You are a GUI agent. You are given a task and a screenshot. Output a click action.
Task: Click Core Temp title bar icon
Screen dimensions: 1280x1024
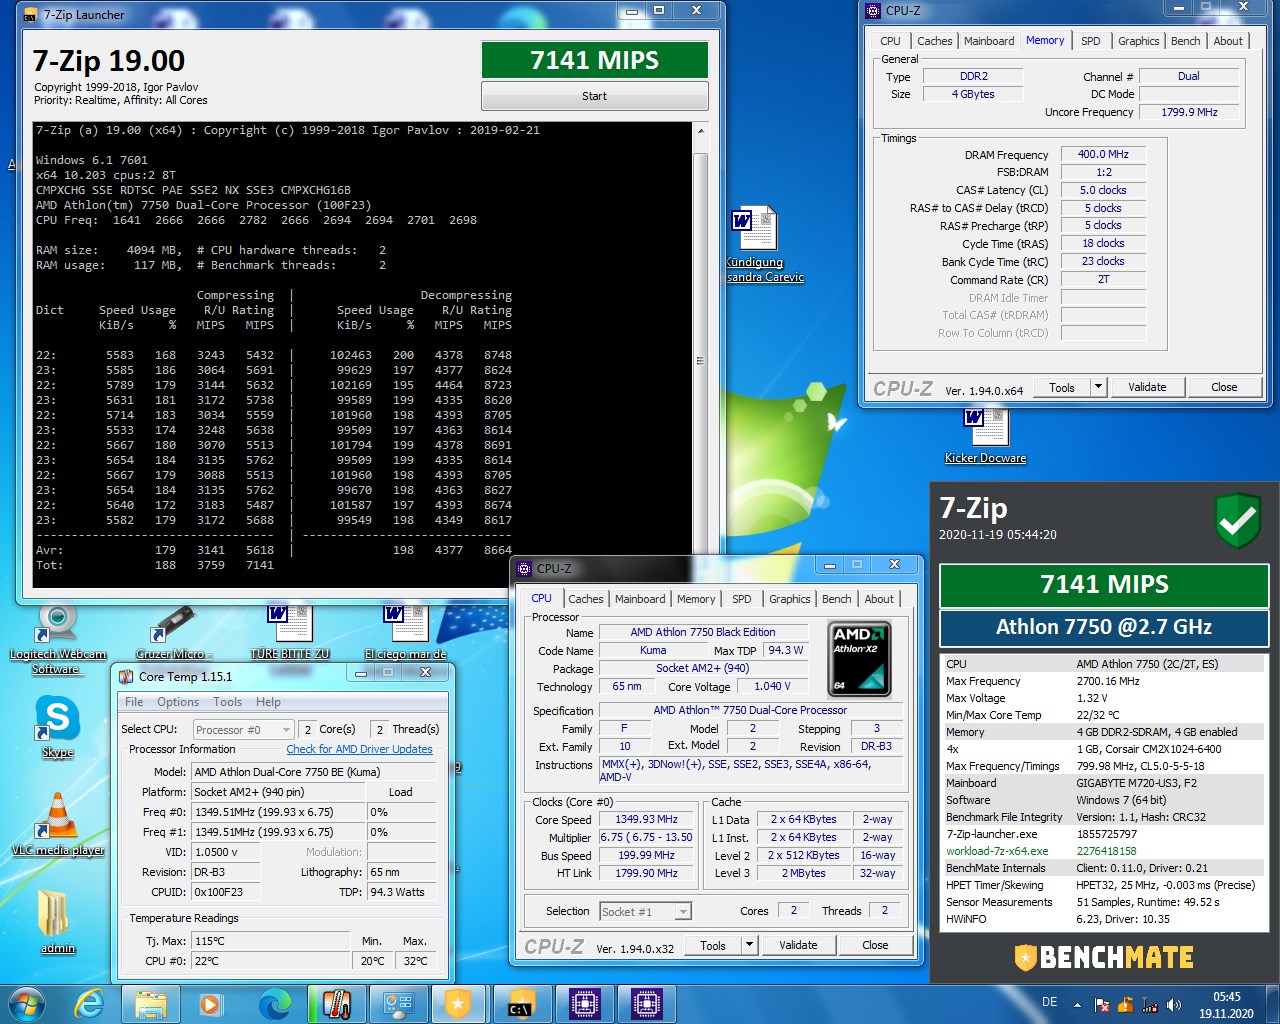126,676
